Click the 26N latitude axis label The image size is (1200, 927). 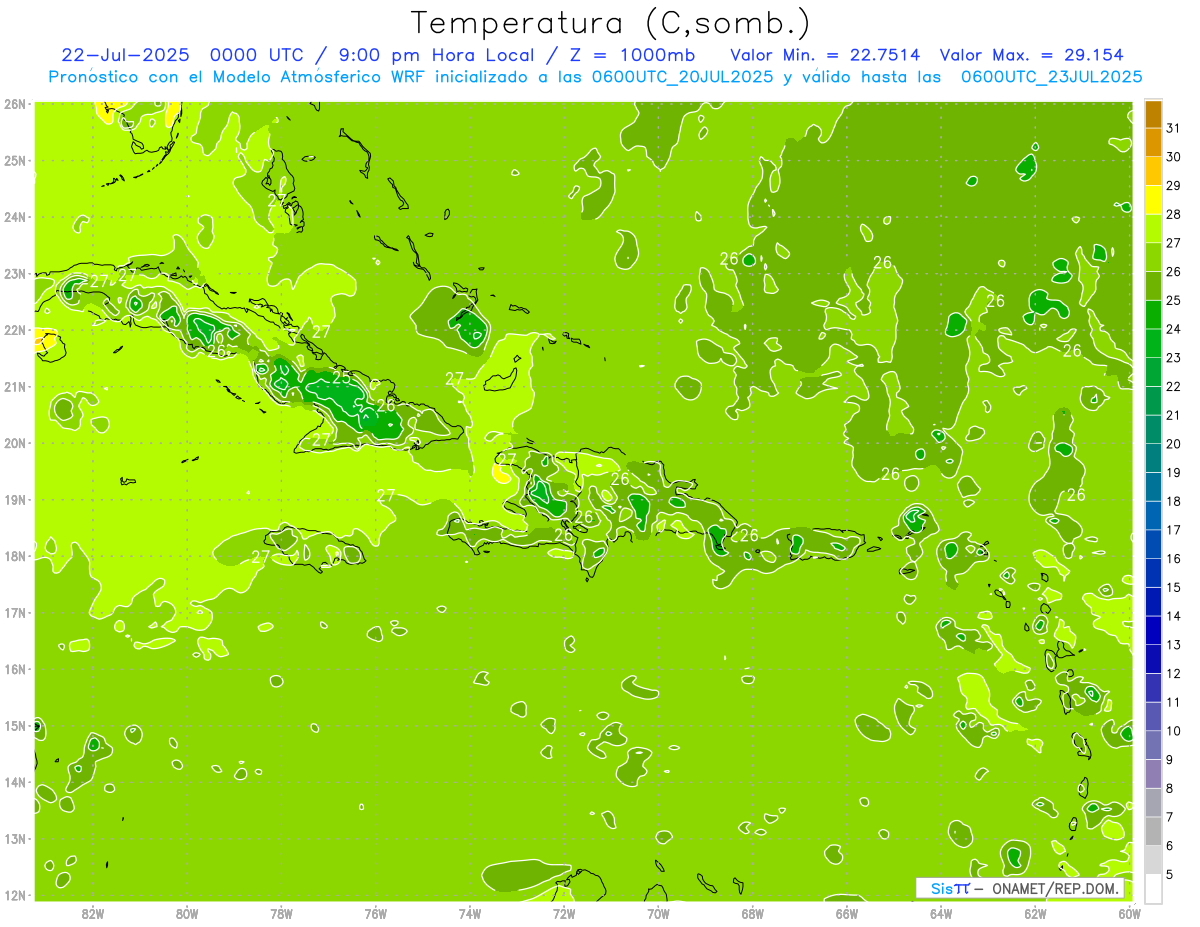click(15, 104)
